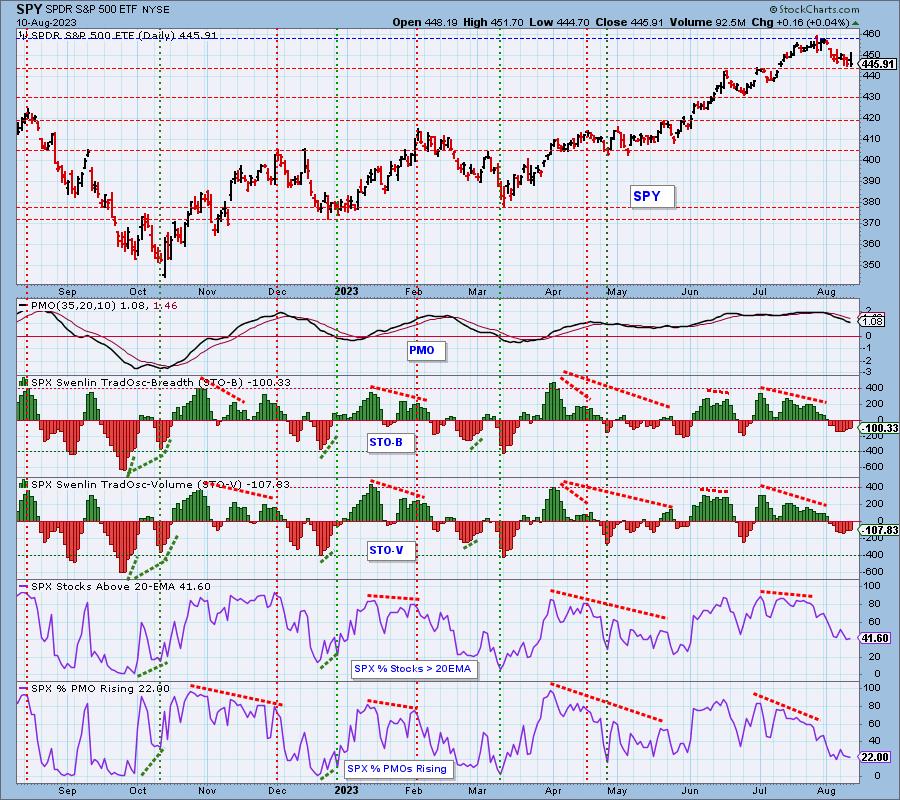
Task: Click the 'PMO(35,20,10) 1.08, 1.46' legend text
Action: 104,306
